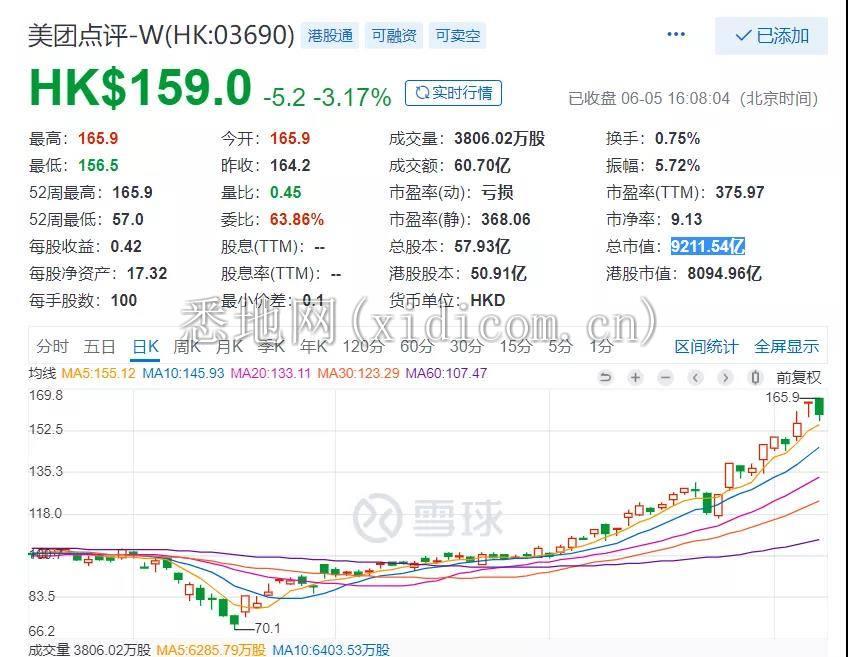Click the 每手股数 value 100
This screenshot has width=848, height=657.
tap(124, 301)
